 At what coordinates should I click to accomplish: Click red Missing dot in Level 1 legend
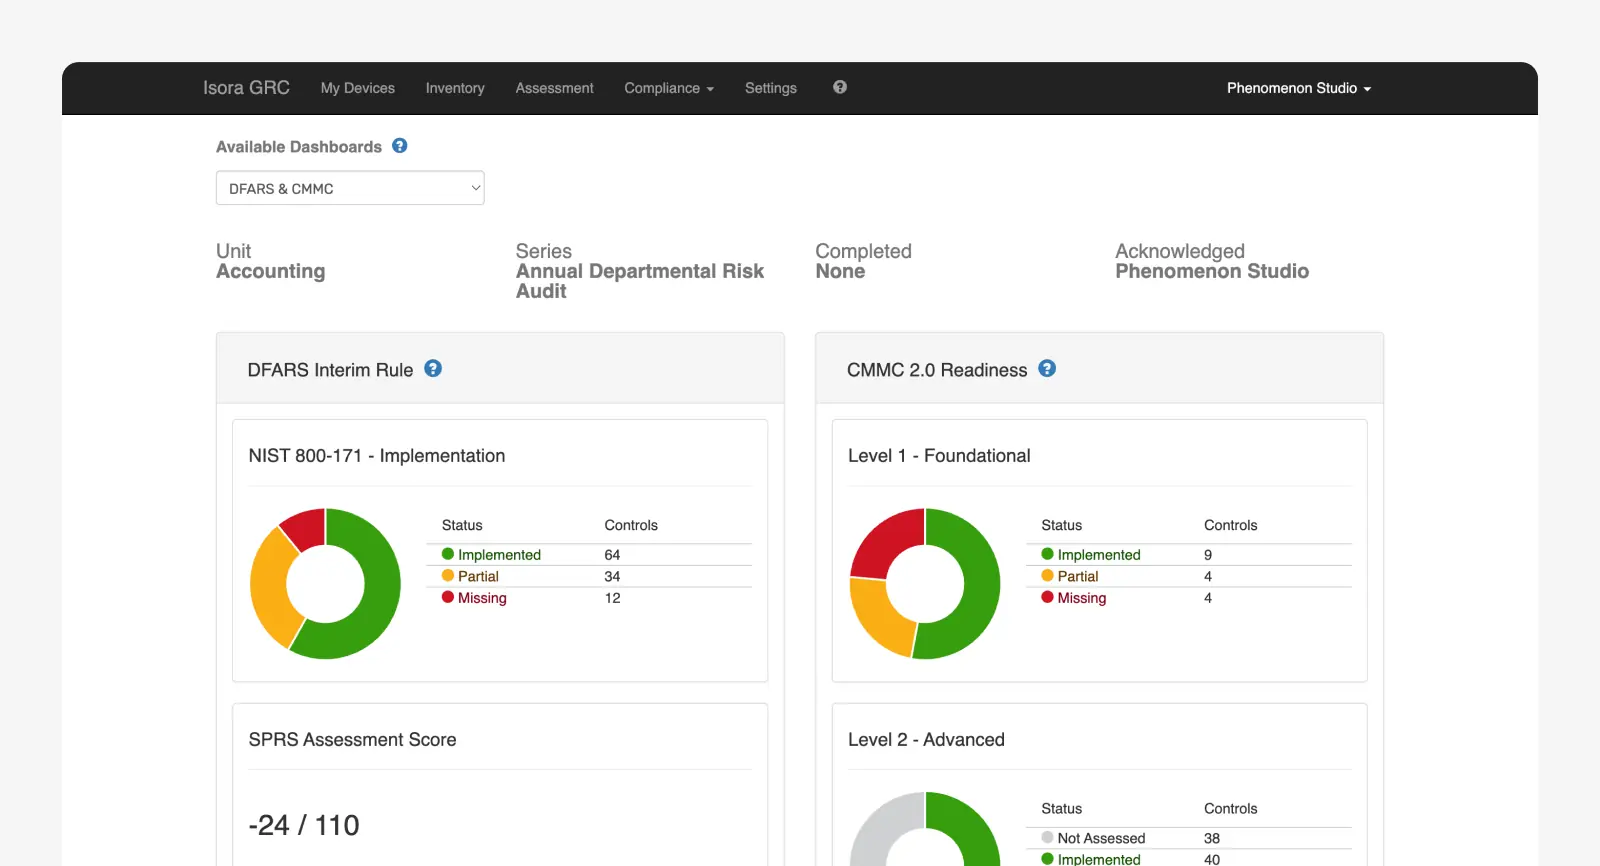[1047, 597]
